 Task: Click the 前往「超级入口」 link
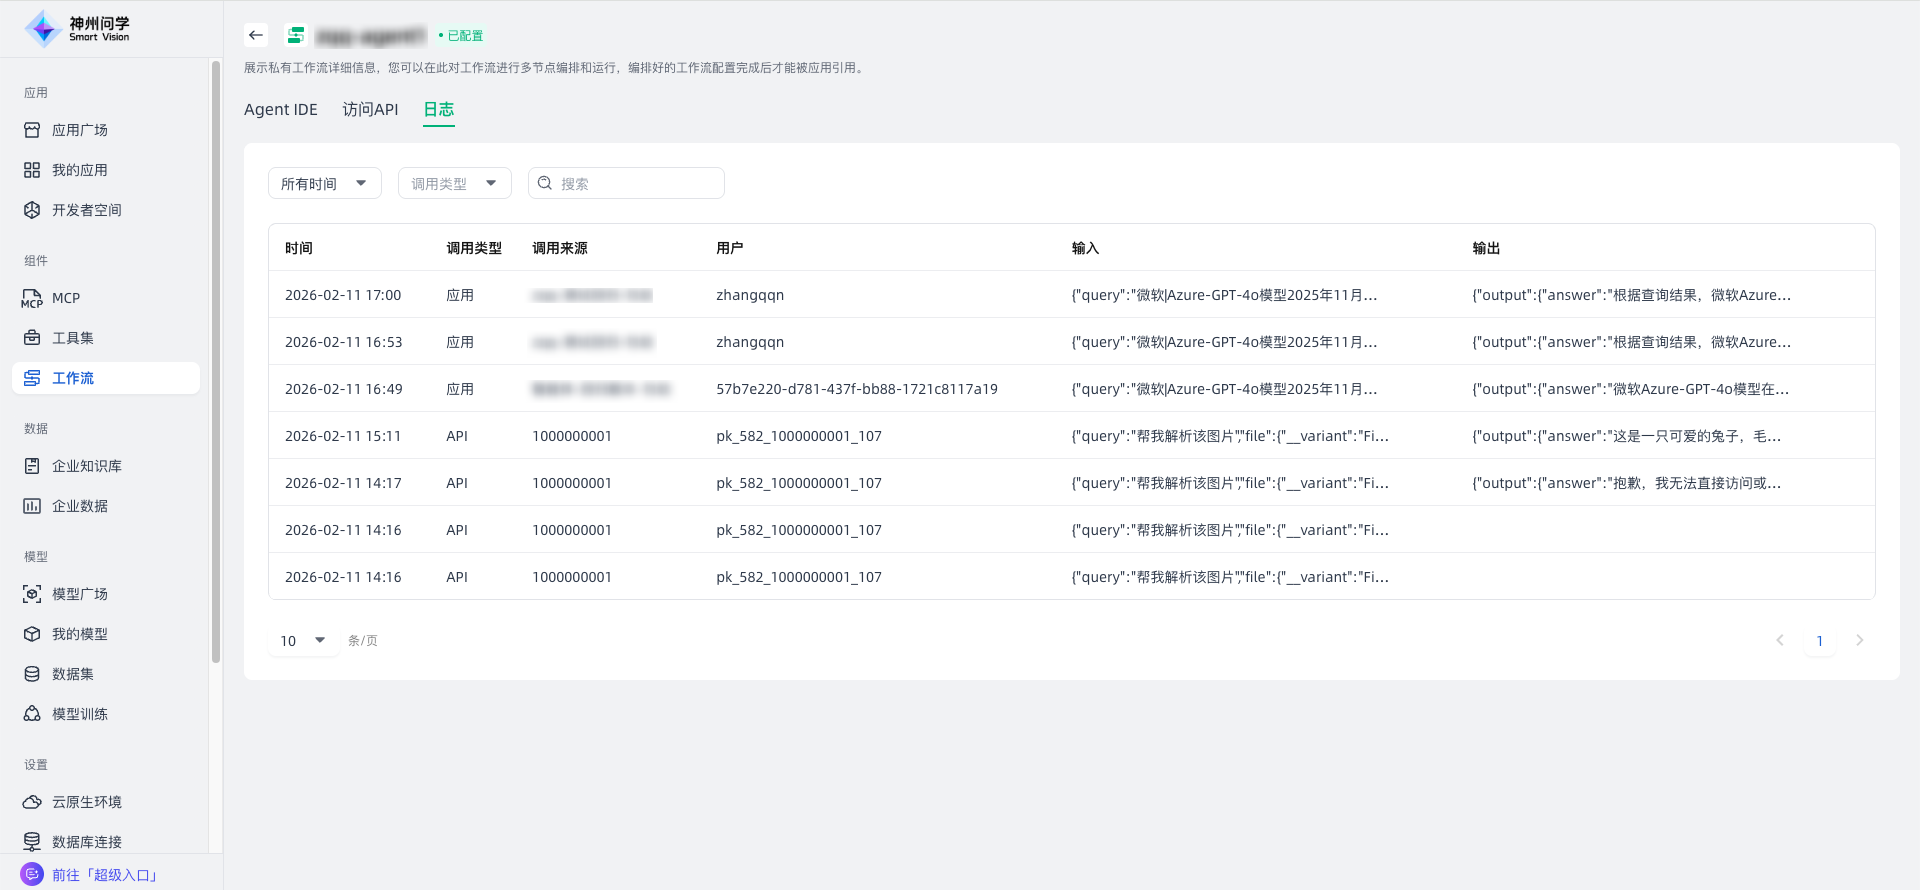(105, 875)
